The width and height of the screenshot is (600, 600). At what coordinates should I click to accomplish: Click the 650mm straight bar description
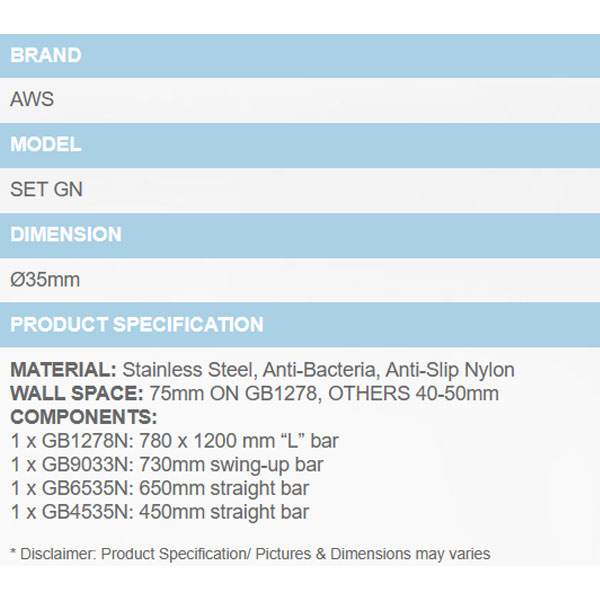(x=230, y=489)
